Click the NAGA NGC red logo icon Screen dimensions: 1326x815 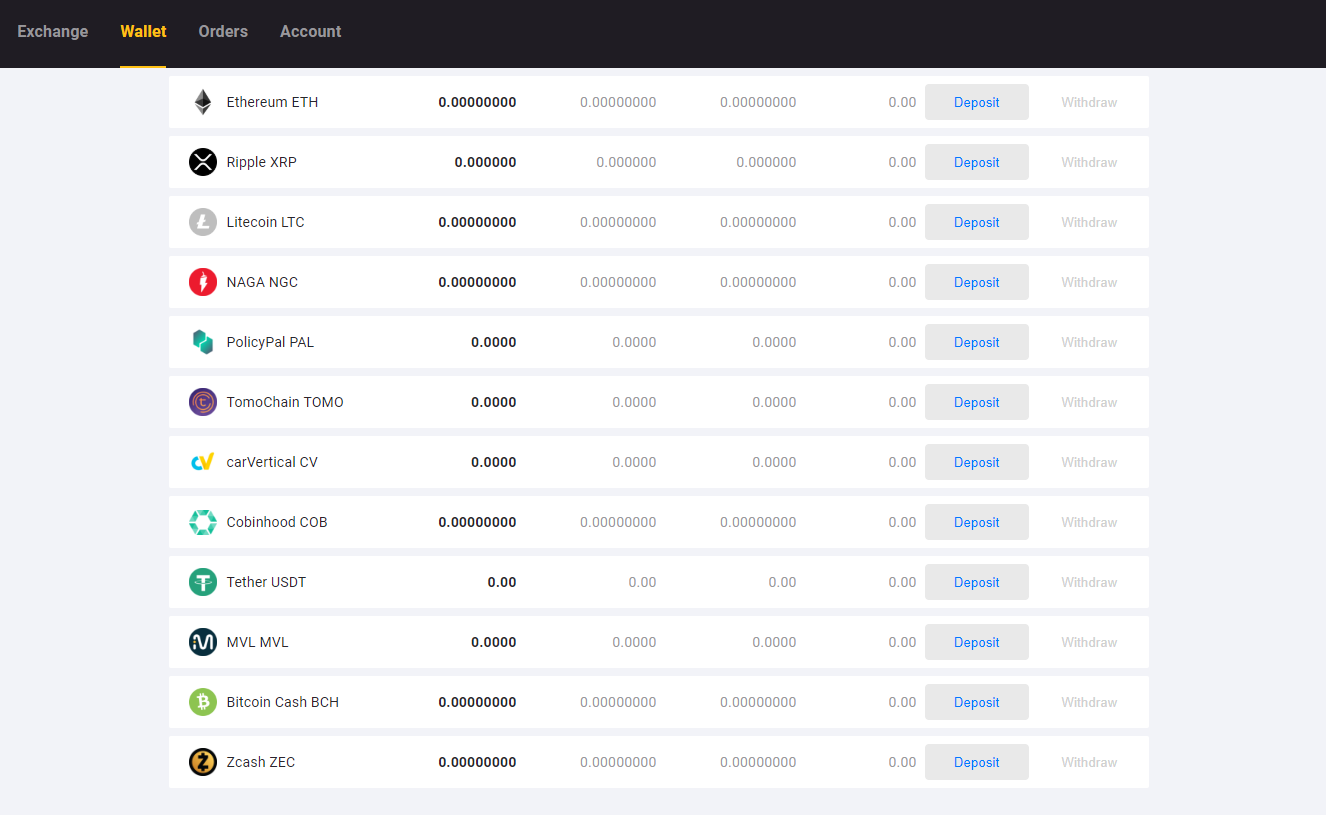(x=203, y=281)
